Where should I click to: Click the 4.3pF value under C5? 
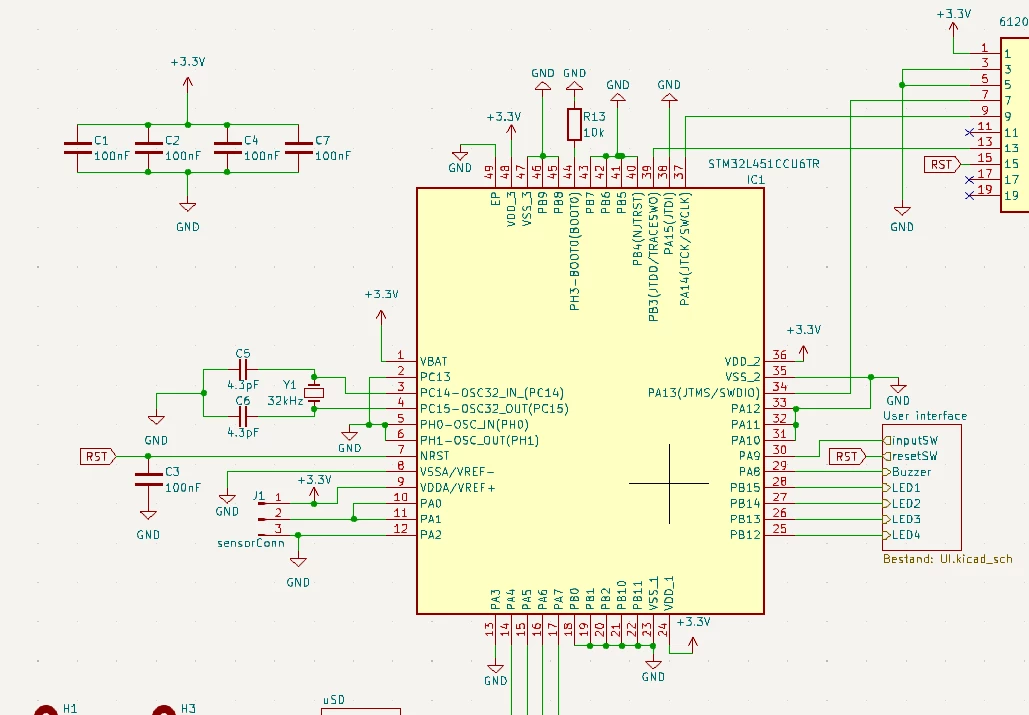pos(243,385)
